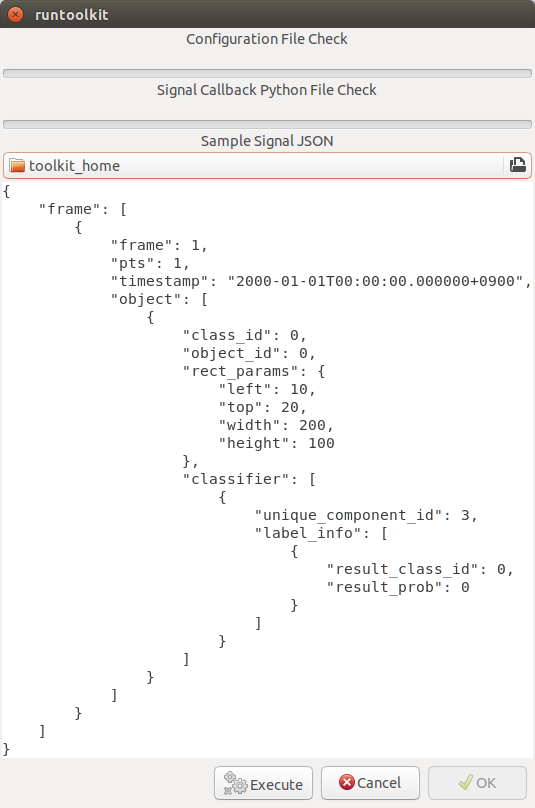
Task: Close the runtoolkit window
Action: pyautogui.click(x=15, y=14)
